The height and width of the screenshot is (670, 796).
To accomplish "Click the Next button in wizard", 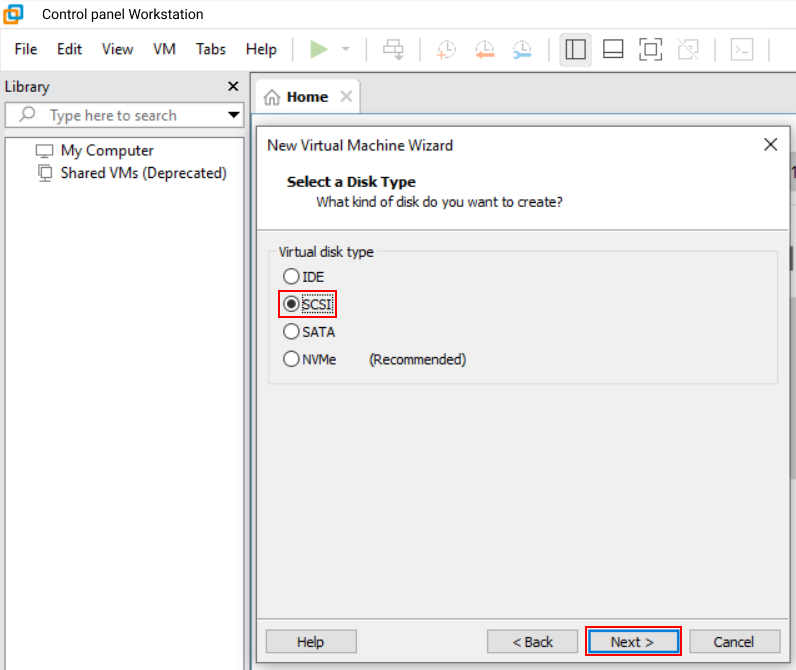I will coord(632,642).
